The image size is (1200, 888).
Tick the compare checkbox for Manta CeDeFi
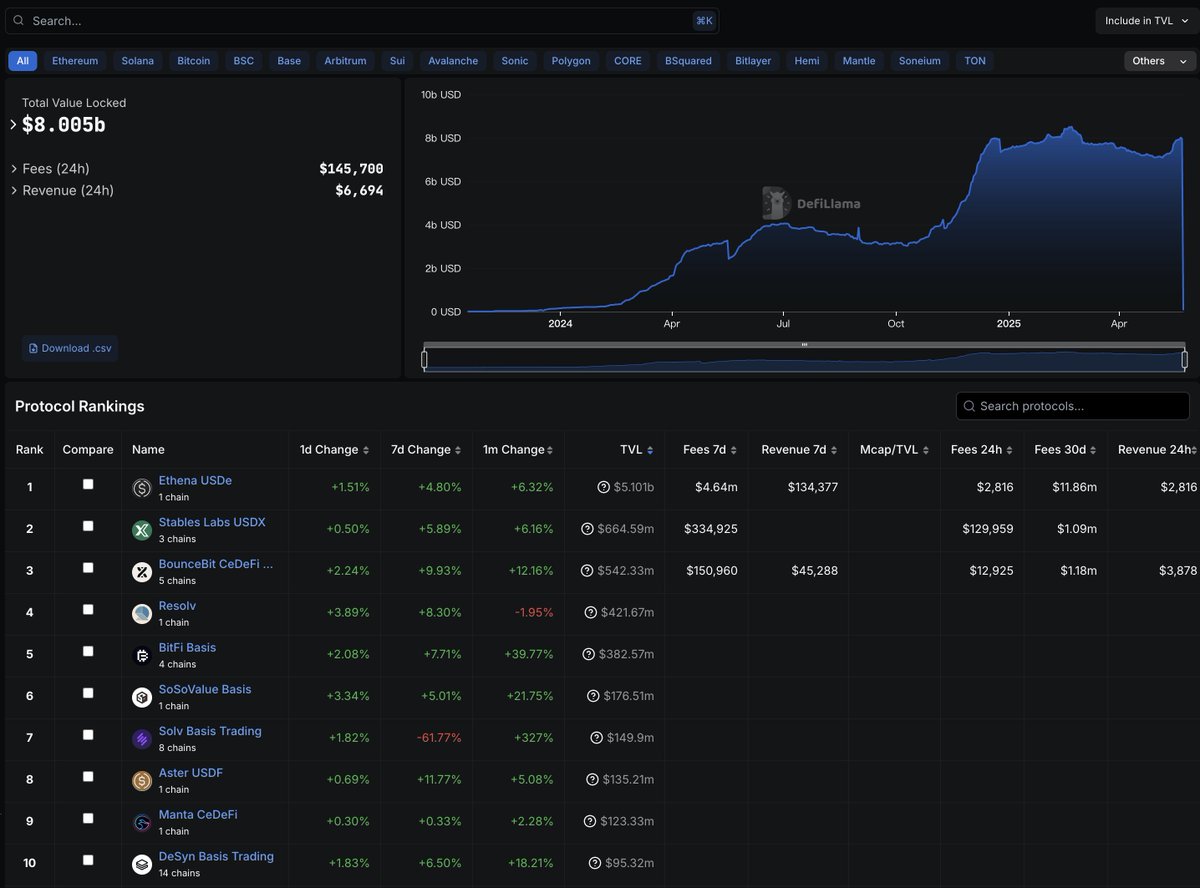[88, 818]
